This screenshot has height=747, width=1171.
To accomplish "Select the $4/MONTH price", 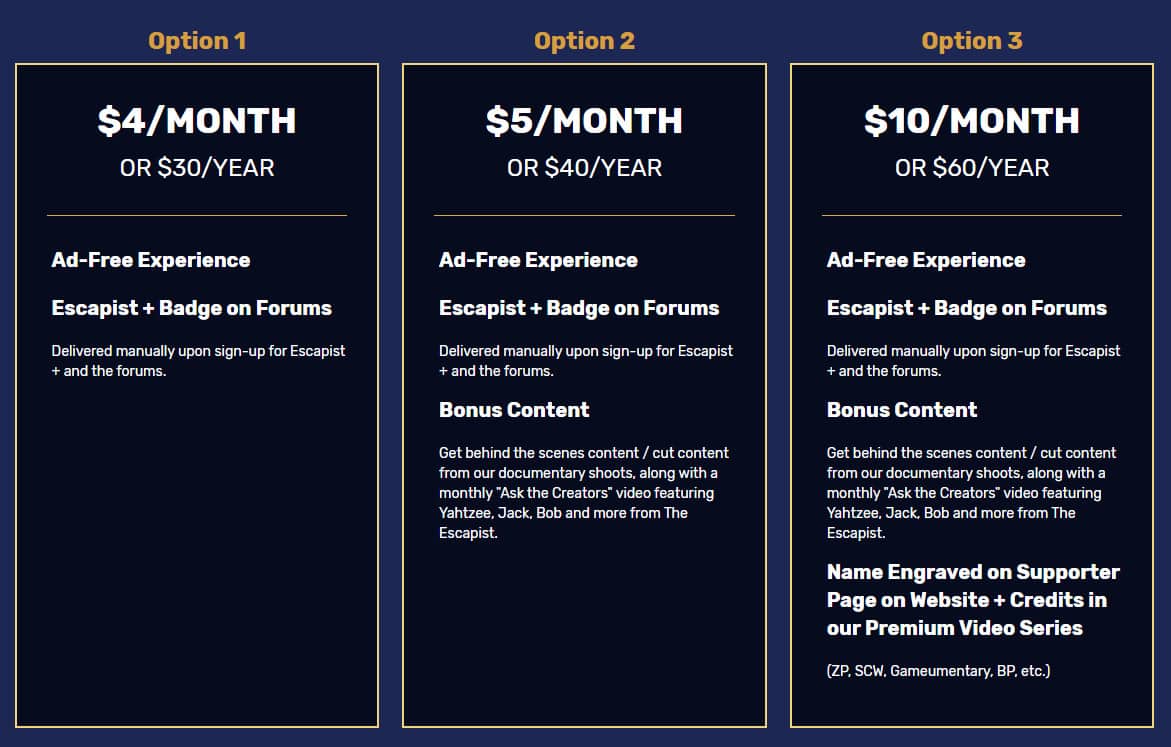I will point(197,121).
